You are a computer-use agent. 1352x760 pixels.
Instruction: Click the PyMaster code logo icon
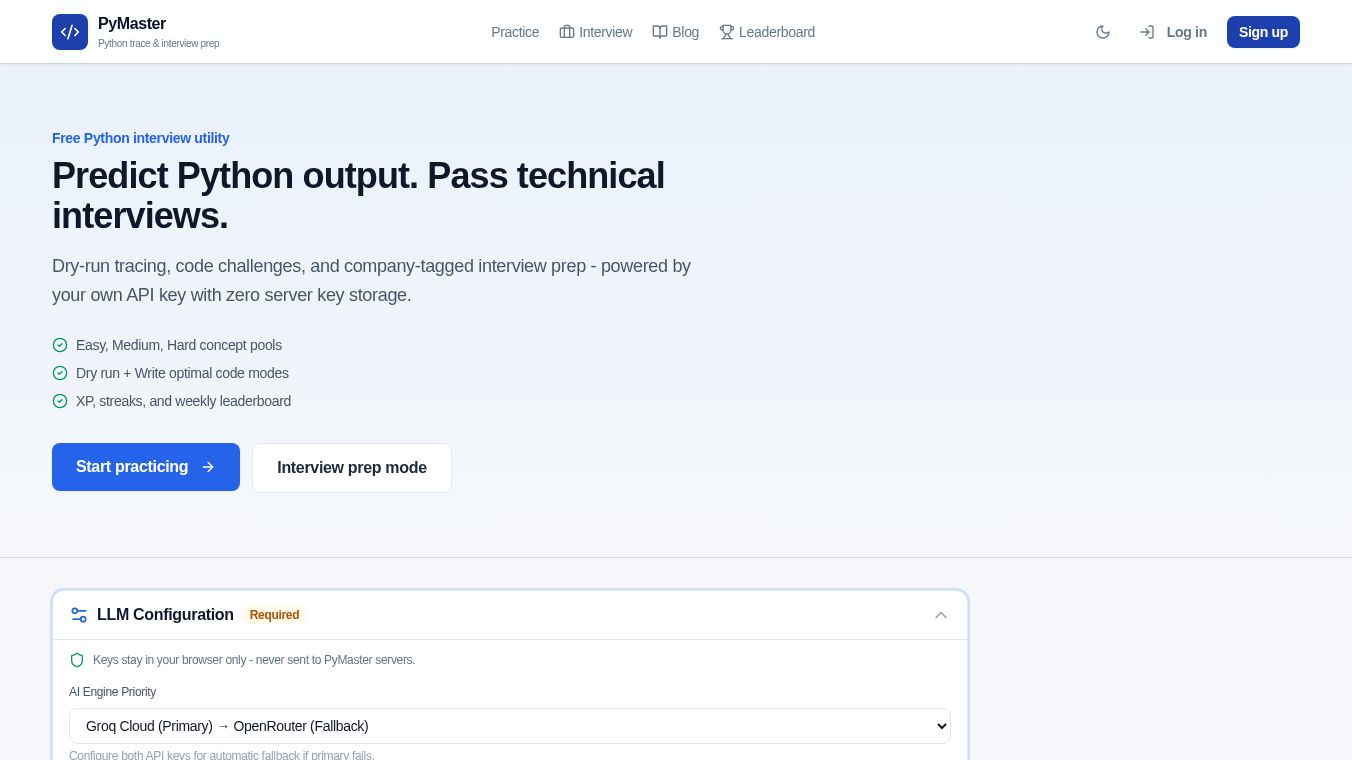coord(70,32)
